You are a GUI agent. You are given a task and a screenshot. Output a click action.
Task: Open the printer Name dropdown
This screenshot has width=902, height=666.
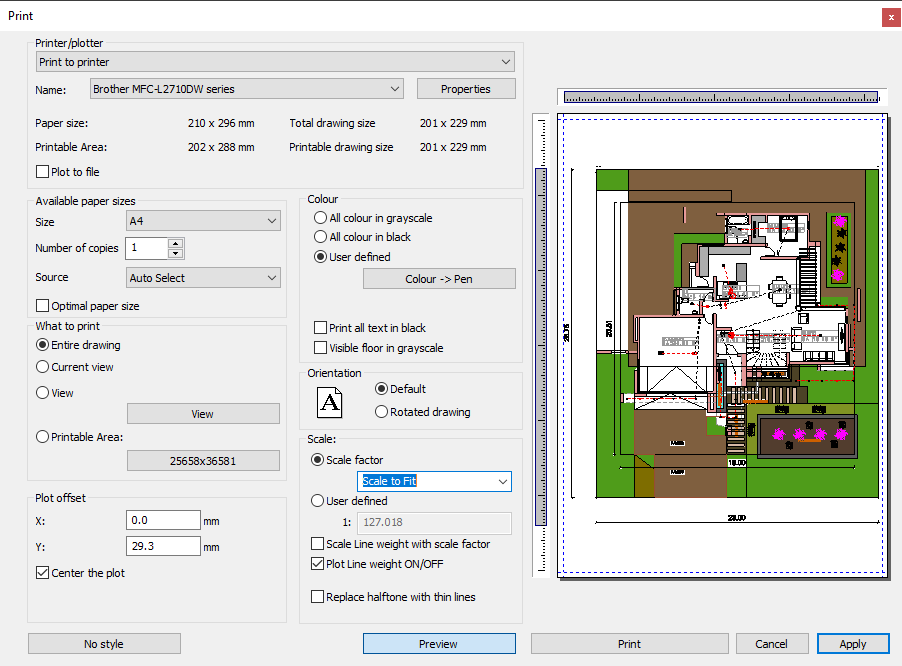coord(247,89)
